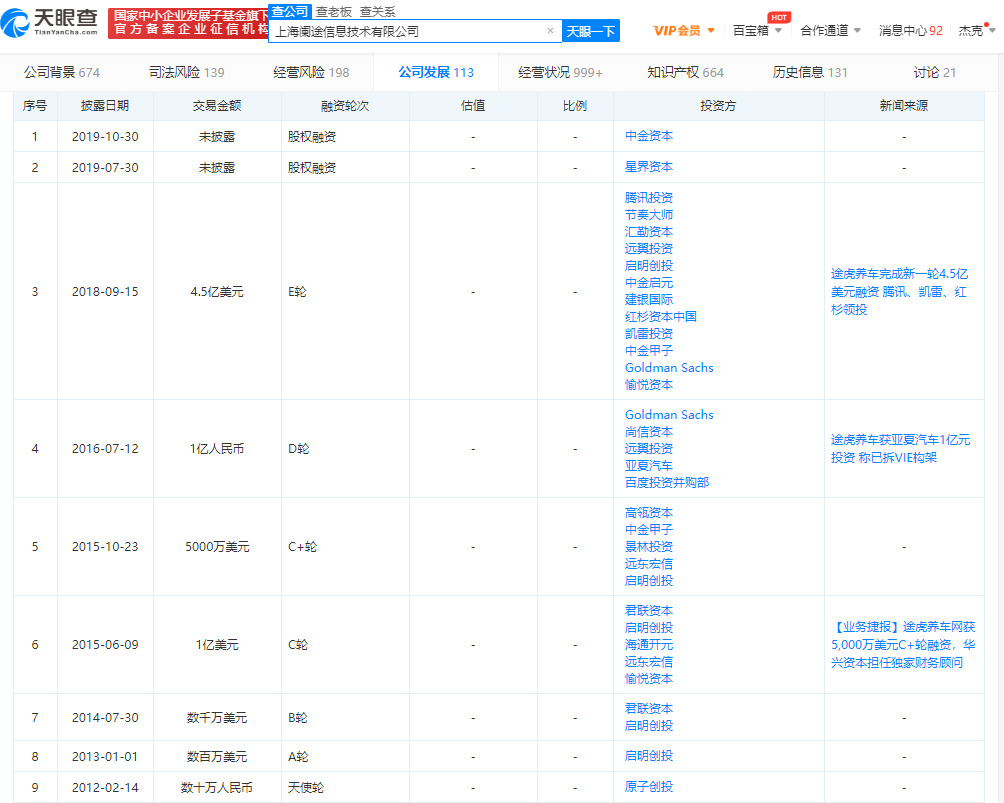The width and height of the screenshot is (1004, 803).
Task: Open investor 中金资本 in row 1
Action: [x=649, y=136]
